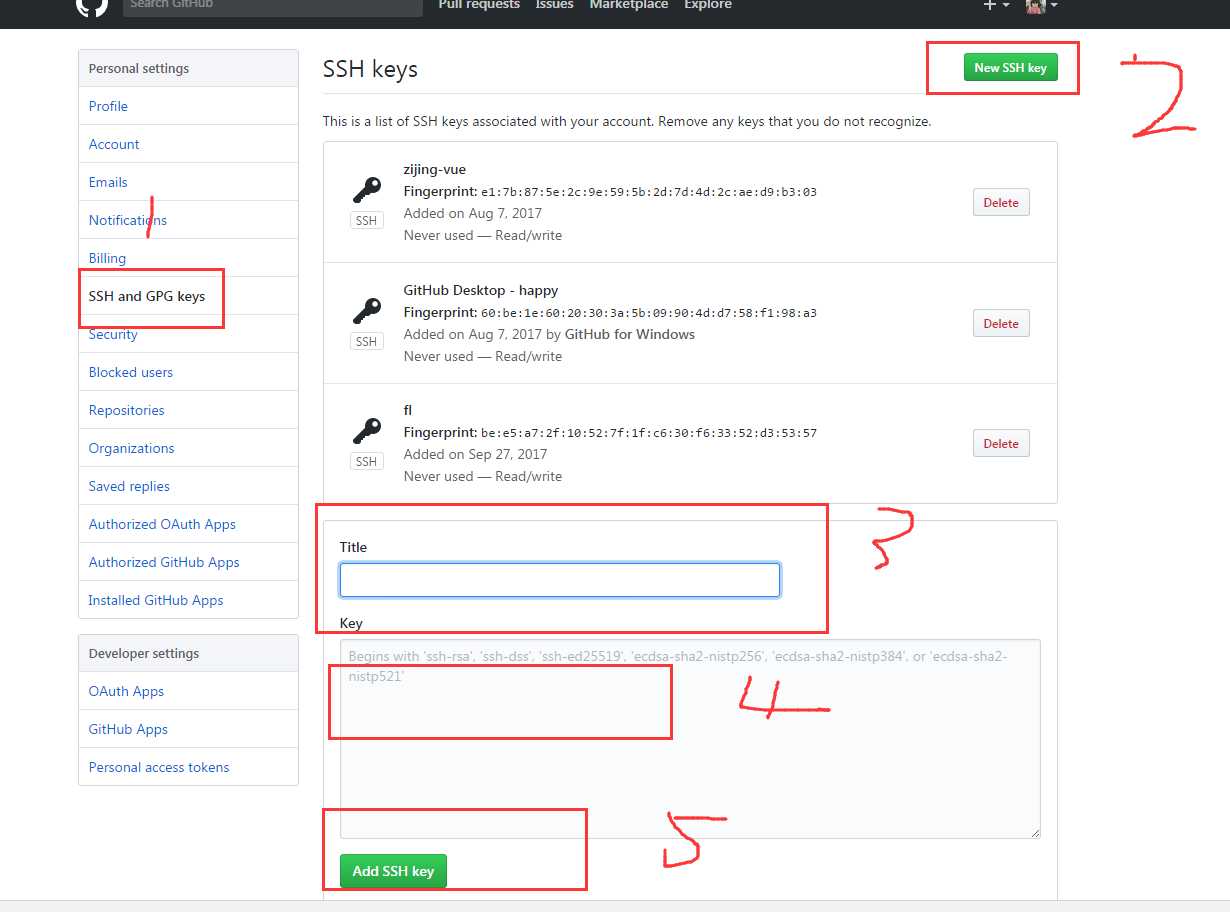This screenshot has width=1230, height=912.
Task: Click the key icon for GitHub Desktop - happy
Action: click(x=367, y=311)
